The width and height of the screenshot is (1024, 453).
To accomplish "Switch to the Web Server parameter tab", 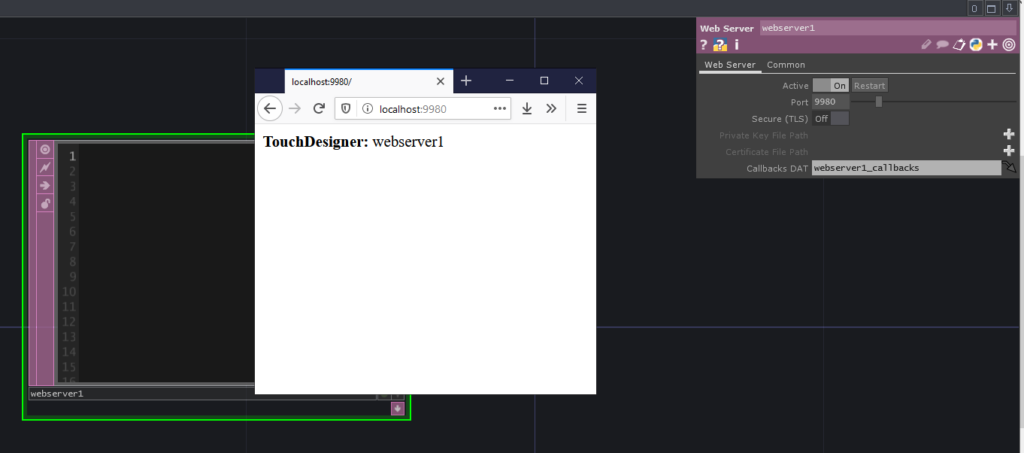I will point(729,65).
